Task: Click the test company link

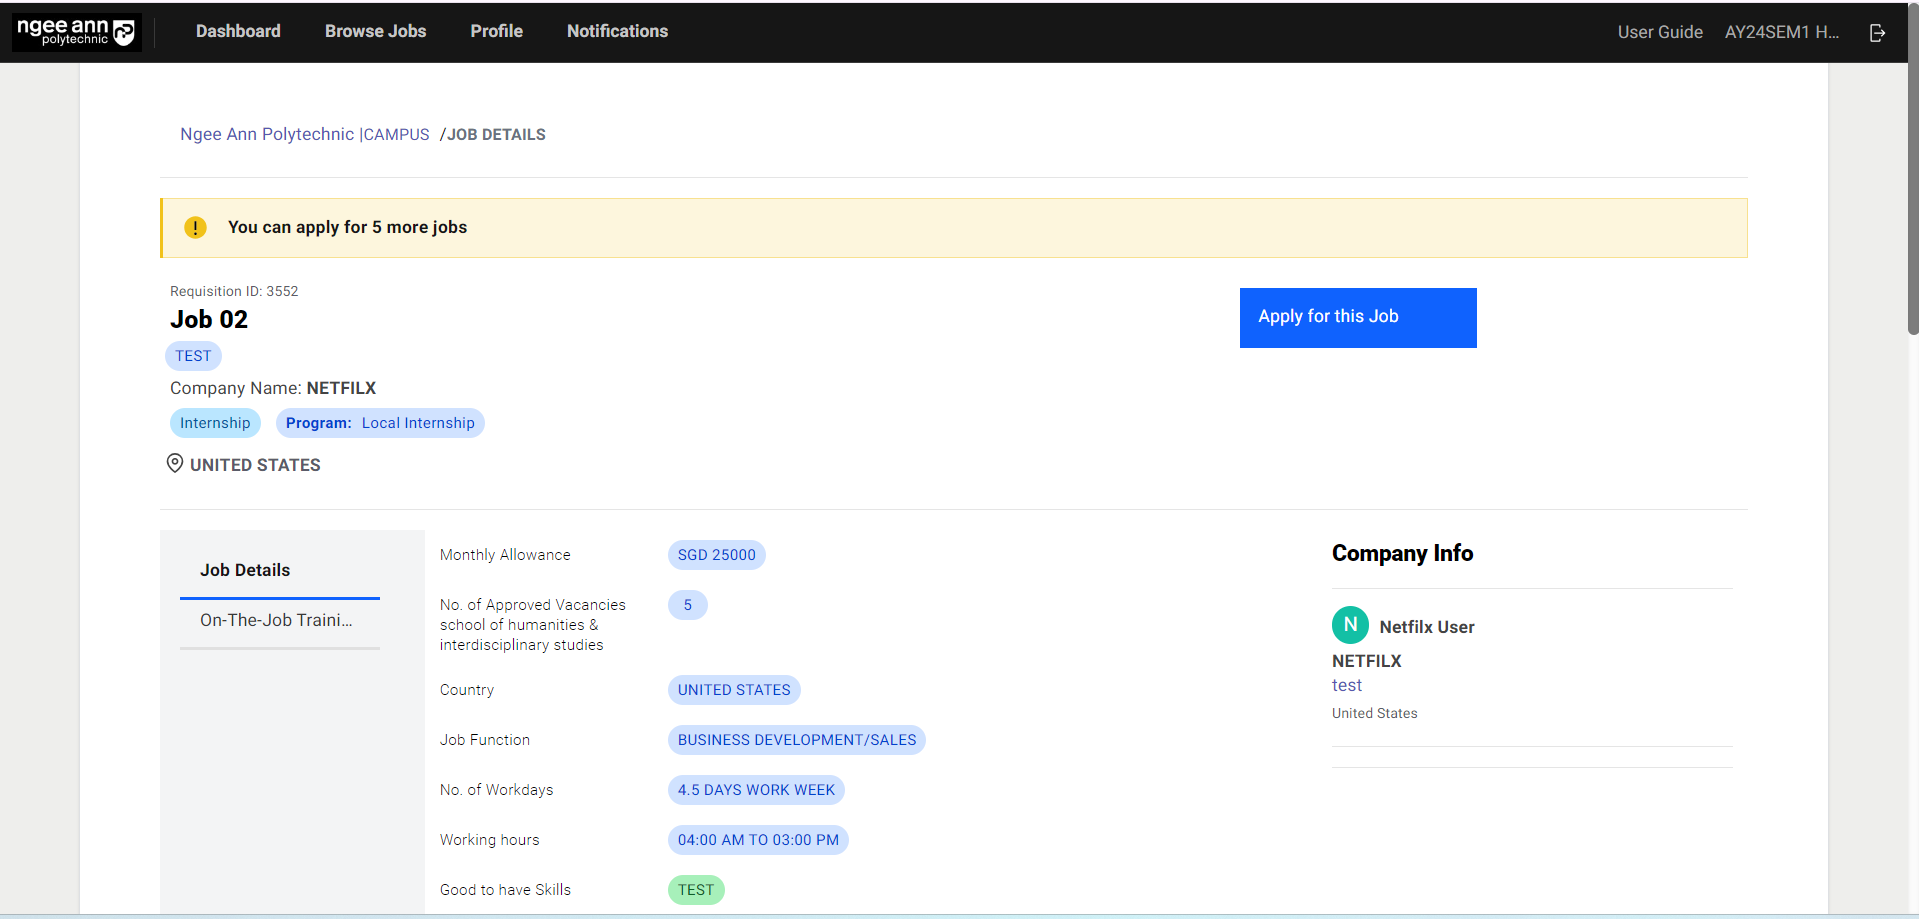Action: (1346, 685)
